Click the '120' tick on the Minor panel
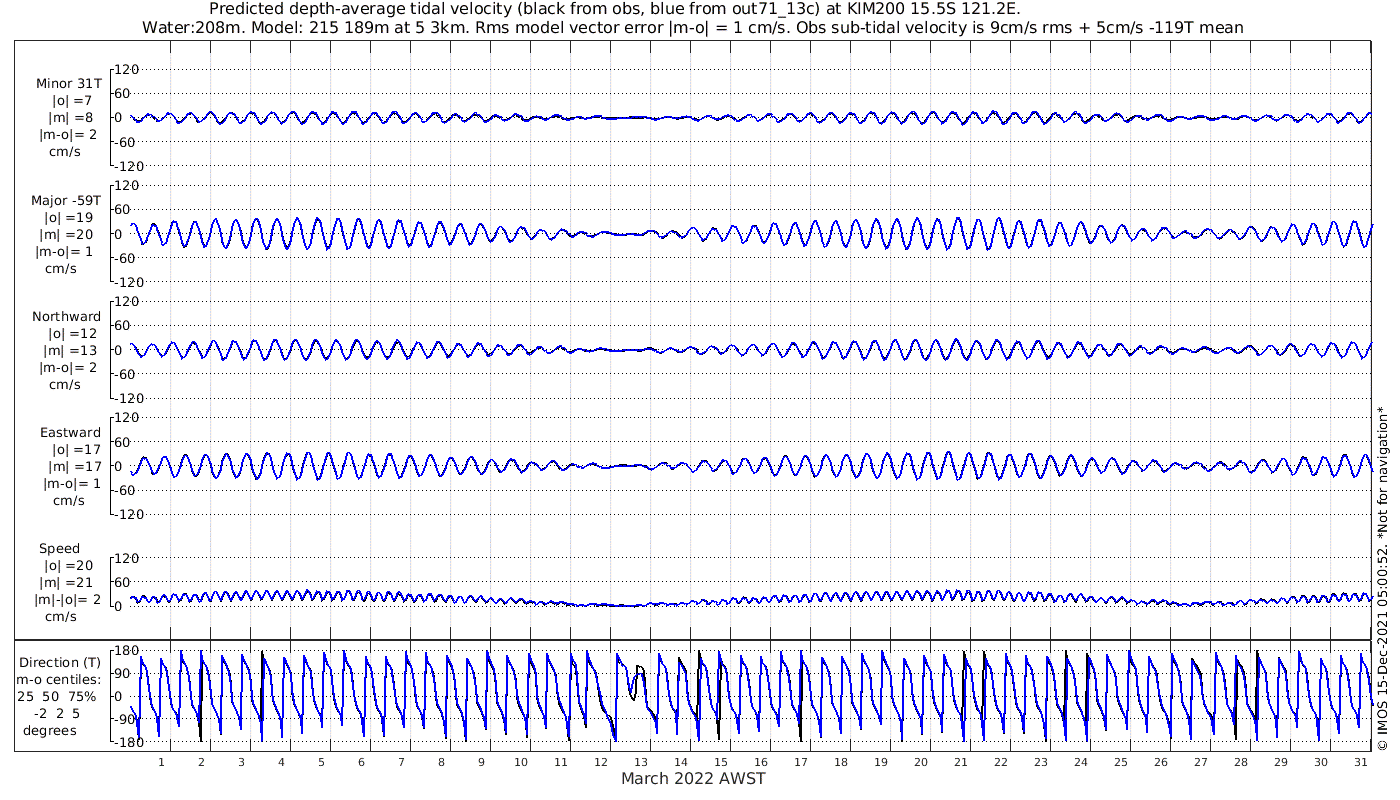The image size is (1400, 800). 126,69
